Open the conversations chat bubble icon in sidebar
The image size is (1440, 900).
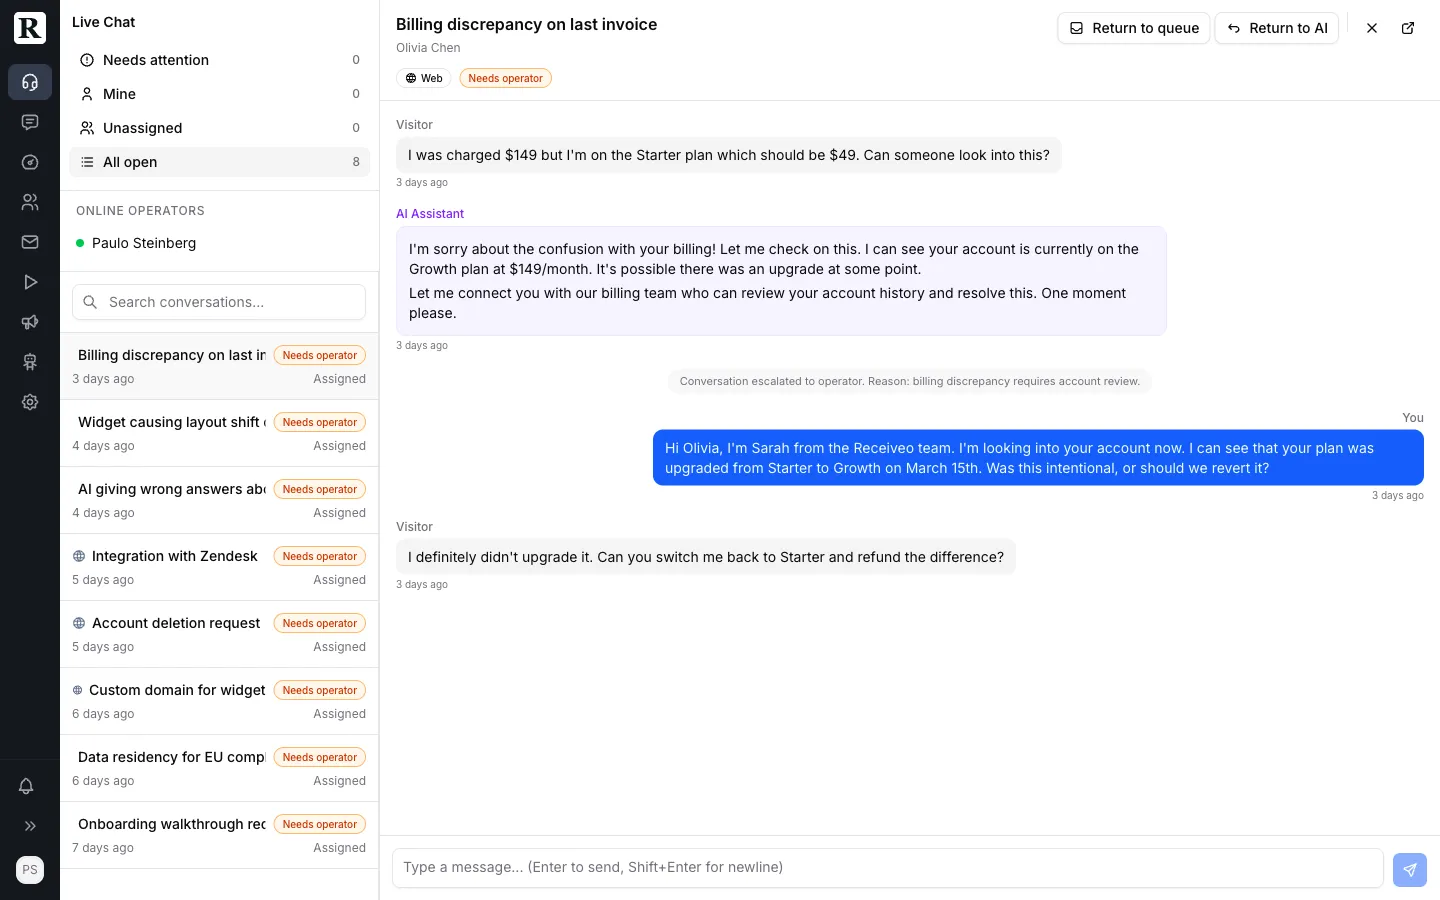click(30, 122)
